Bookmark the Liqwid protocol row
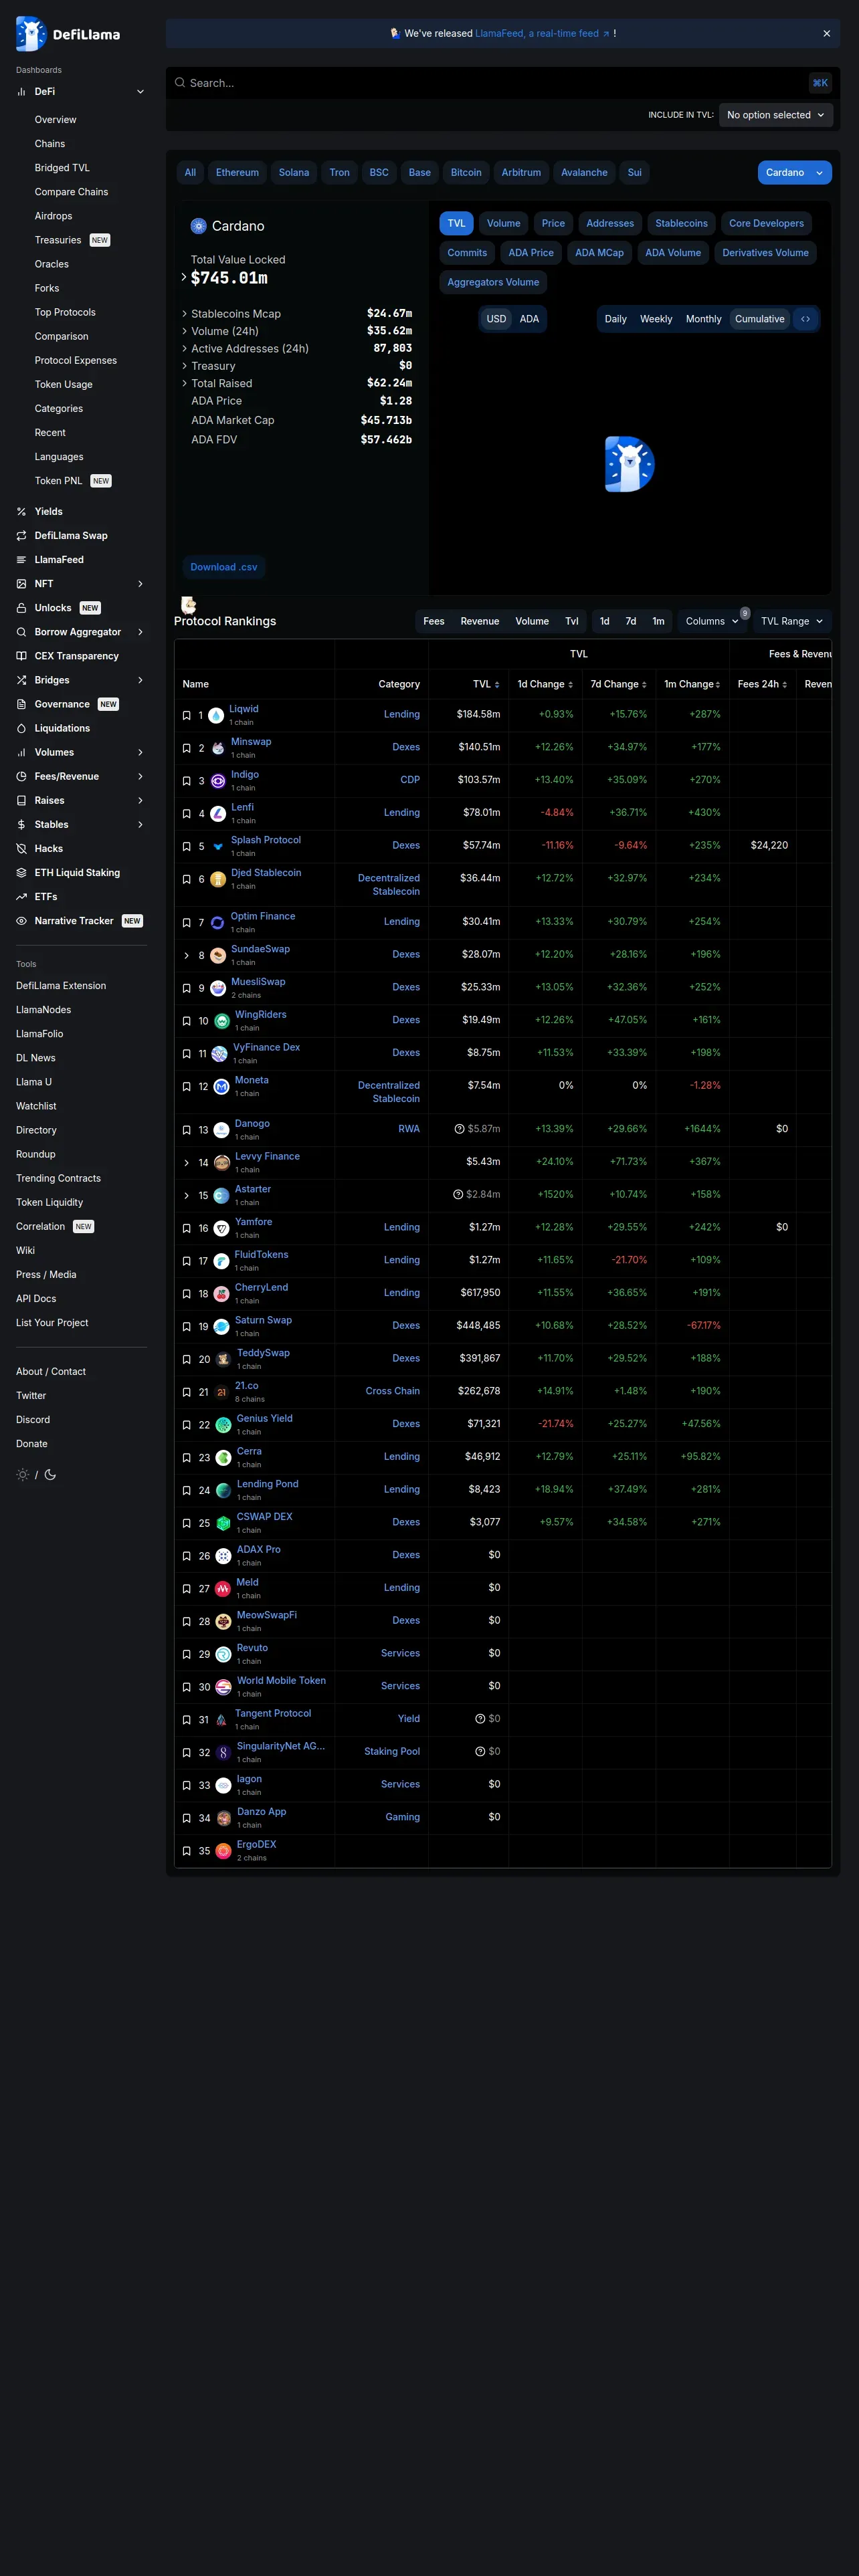Viewport: 859px width, 2576px height. pyautogui.click(x=186, y=715)
